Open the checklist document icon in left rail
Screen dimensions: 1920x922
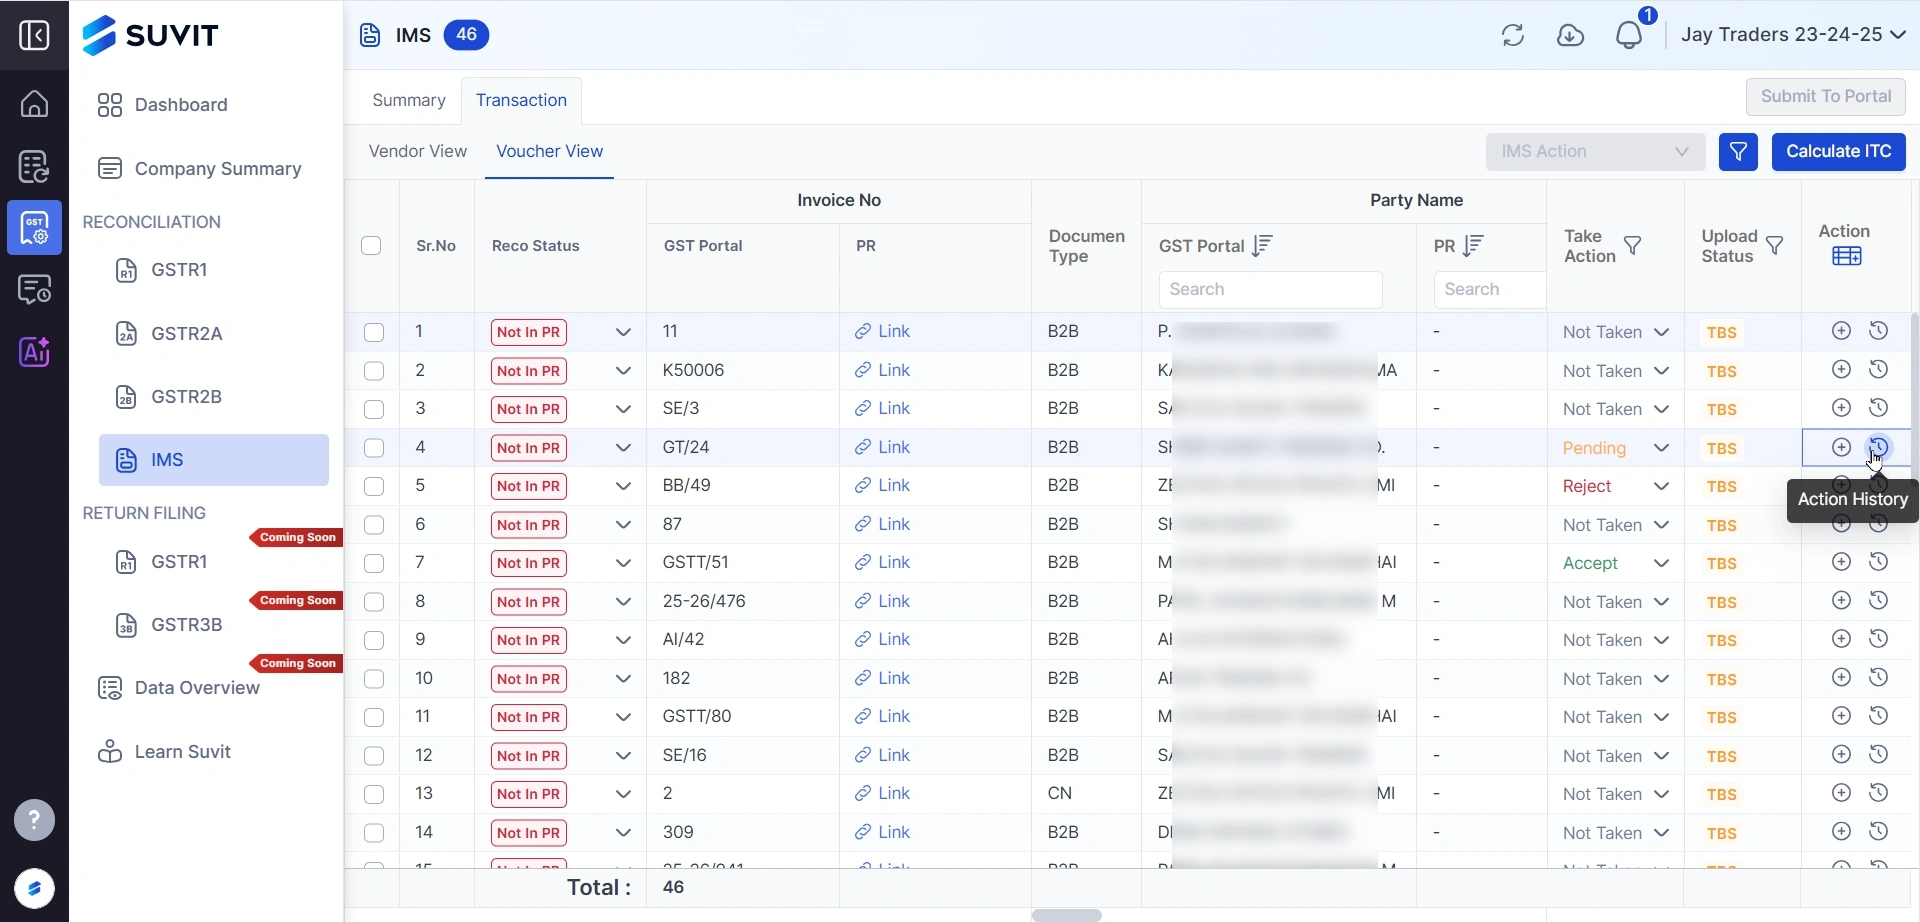[x=34, y=167]
